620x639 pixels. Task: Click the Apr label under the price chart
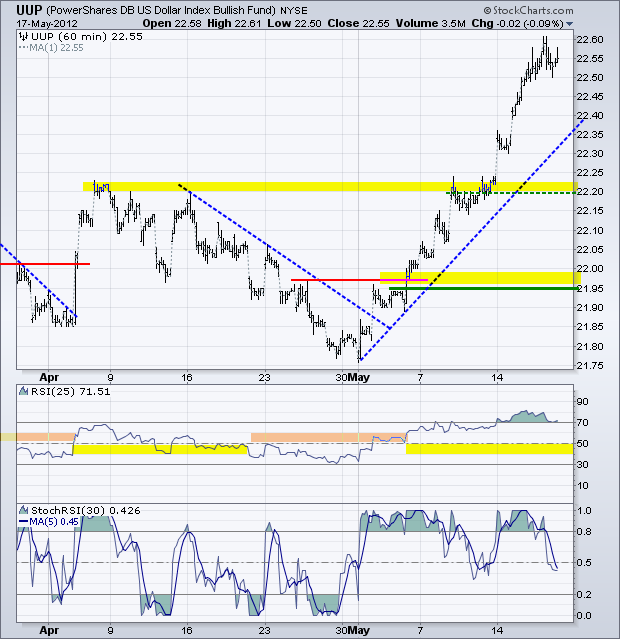click(x=49, y=378)
